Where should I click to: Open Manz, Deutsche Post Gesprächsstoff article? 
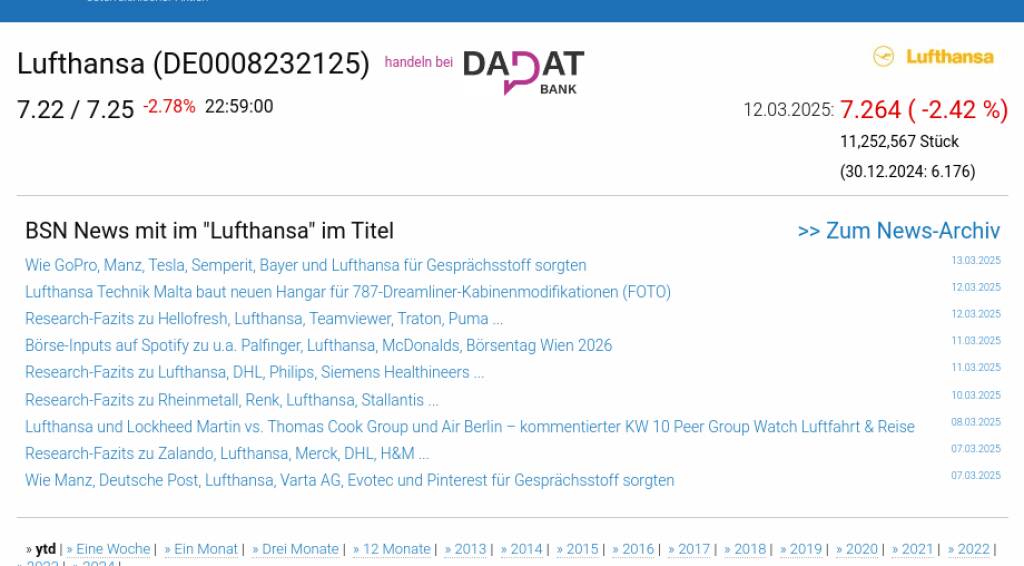[349, 480]
